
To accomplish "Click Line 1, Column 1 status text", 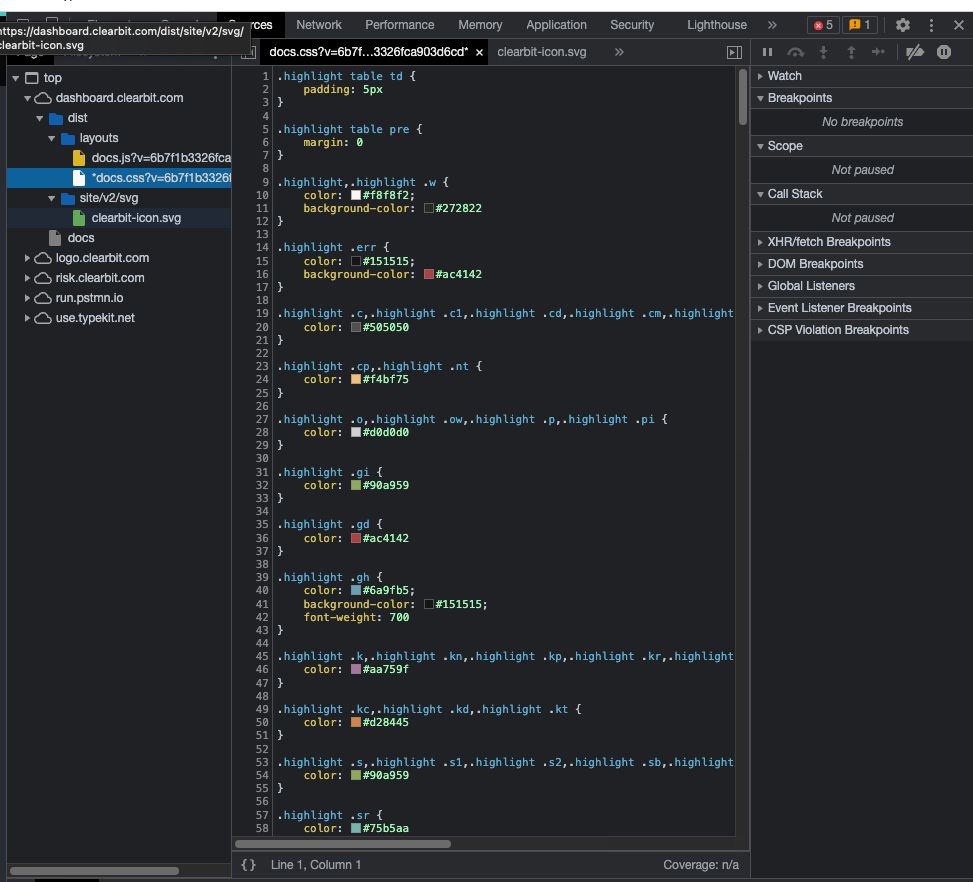I will (315, 865).
